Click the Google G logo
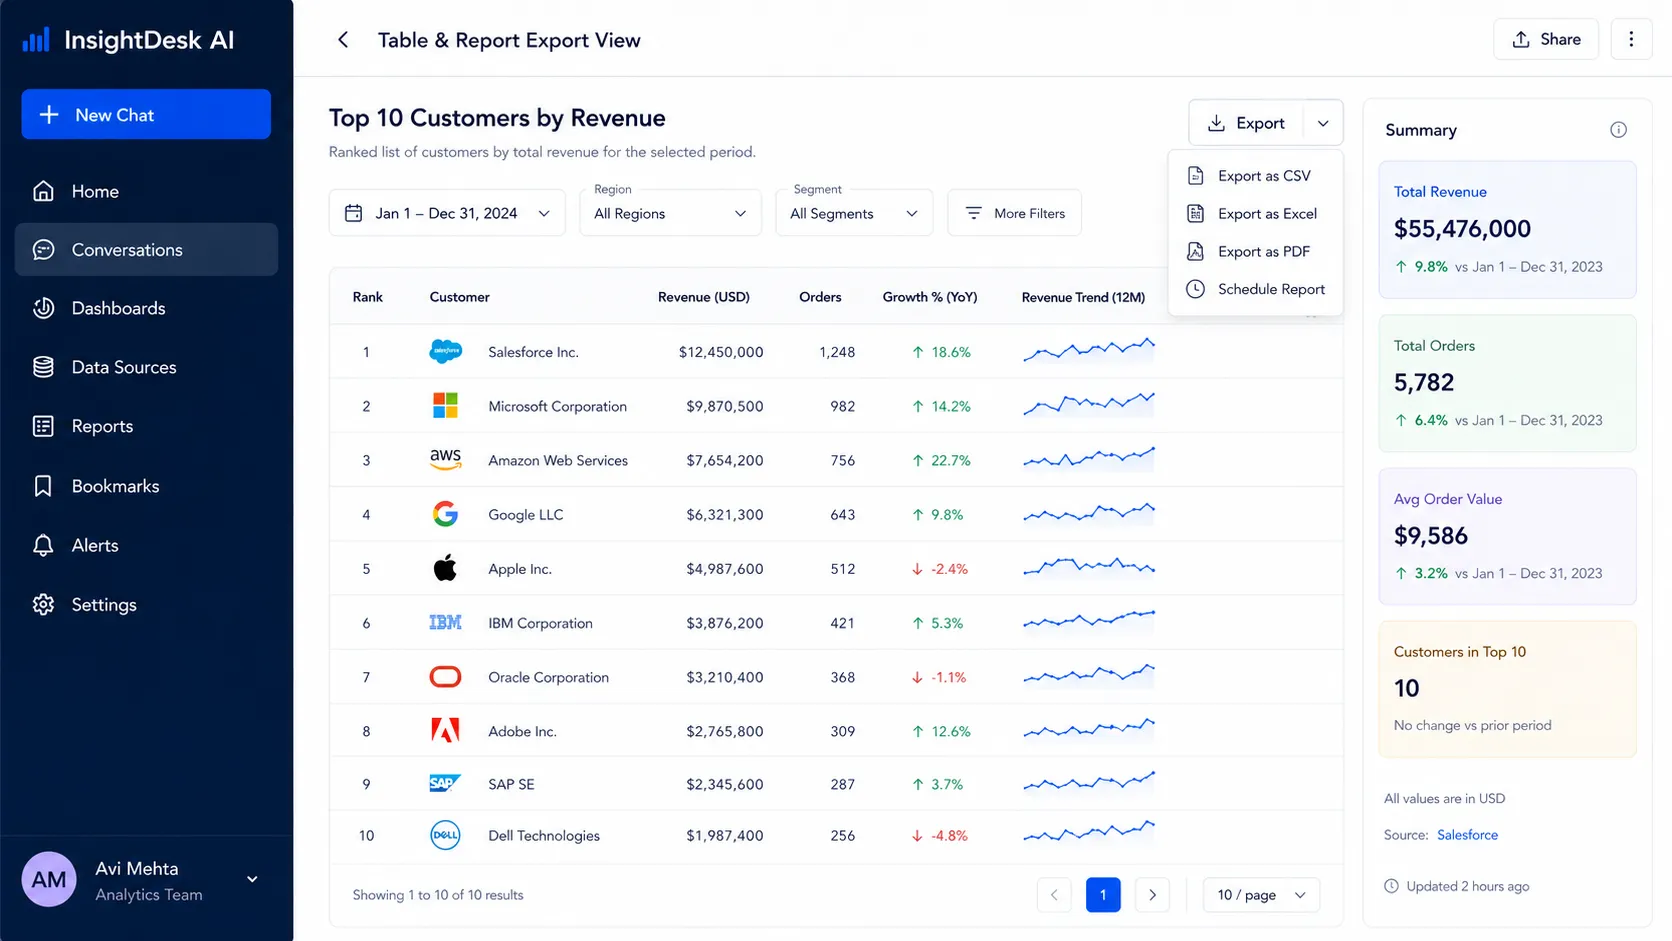Image resolution: width=1672 pixels, height=941 pixels. [445, 514]
